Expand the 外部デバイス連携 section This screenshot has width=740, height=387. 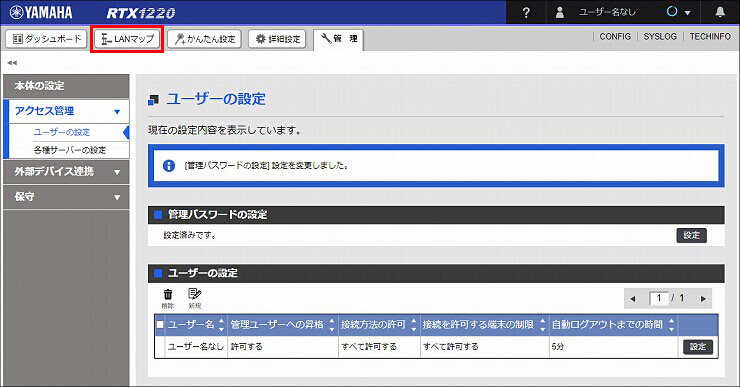tap(66, 172)
